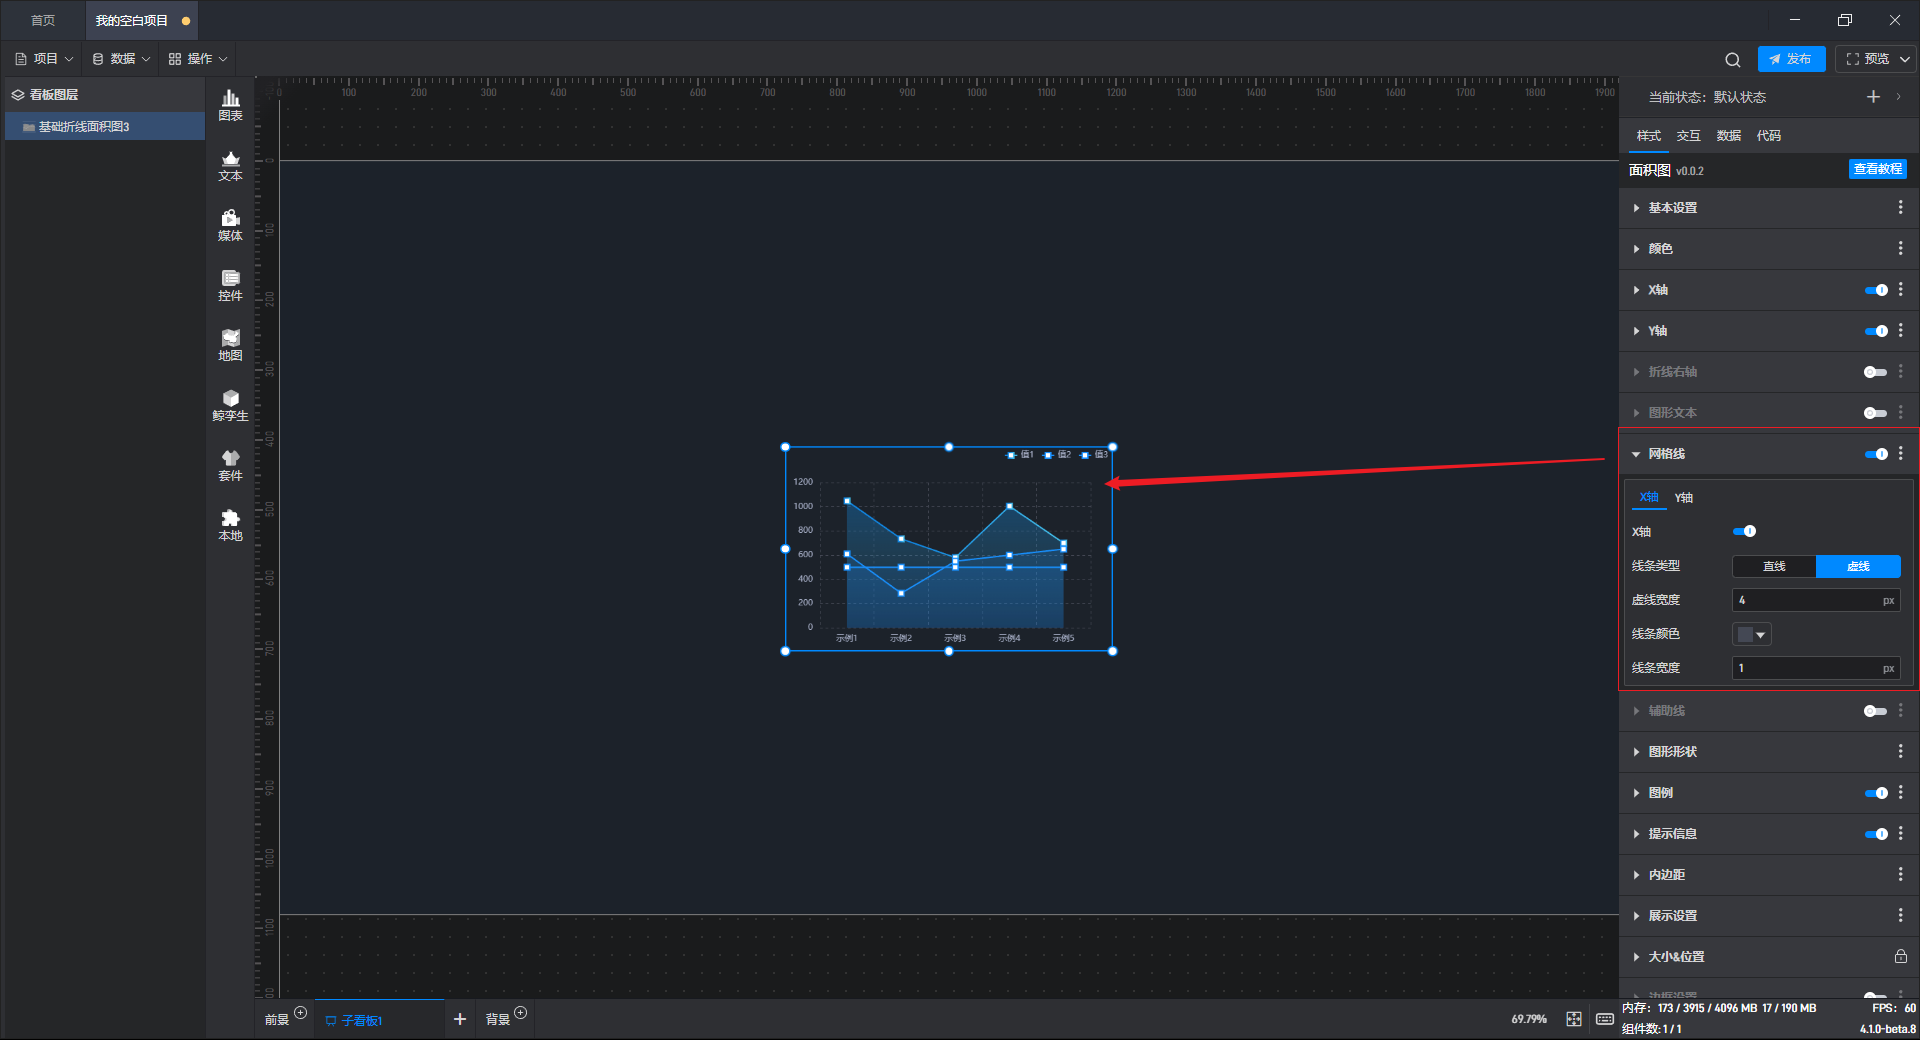Open more options for 提示信息 section

1900,833
